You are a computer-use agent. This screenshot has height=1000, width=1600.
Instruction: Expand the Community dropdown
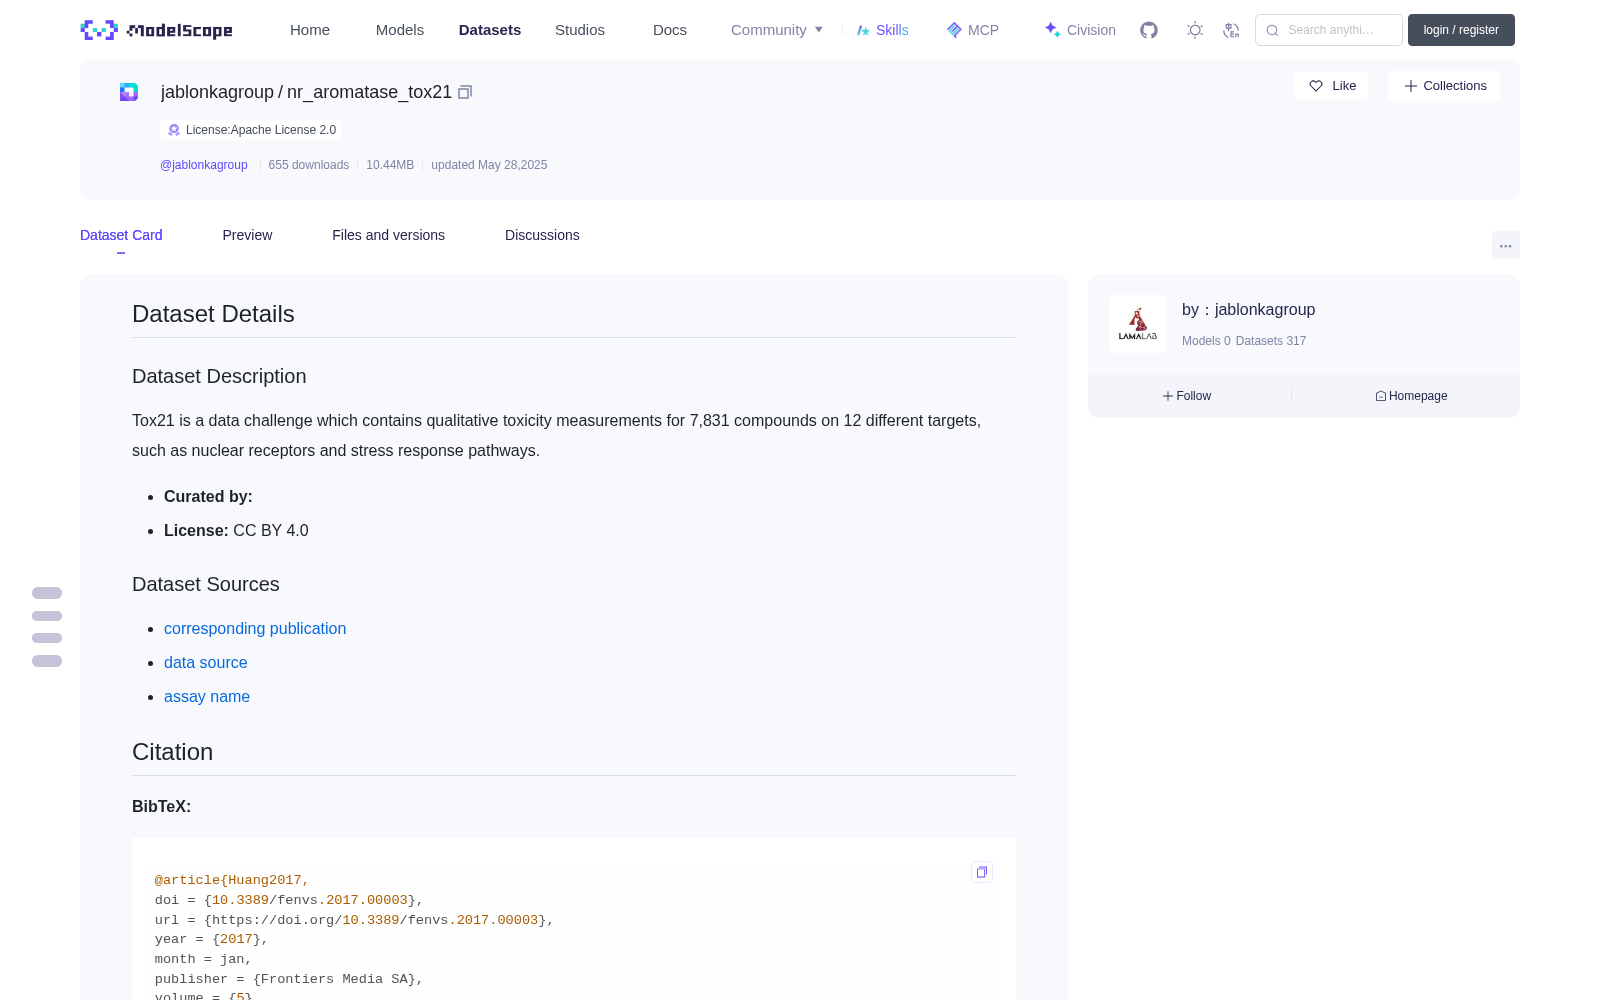777,30
